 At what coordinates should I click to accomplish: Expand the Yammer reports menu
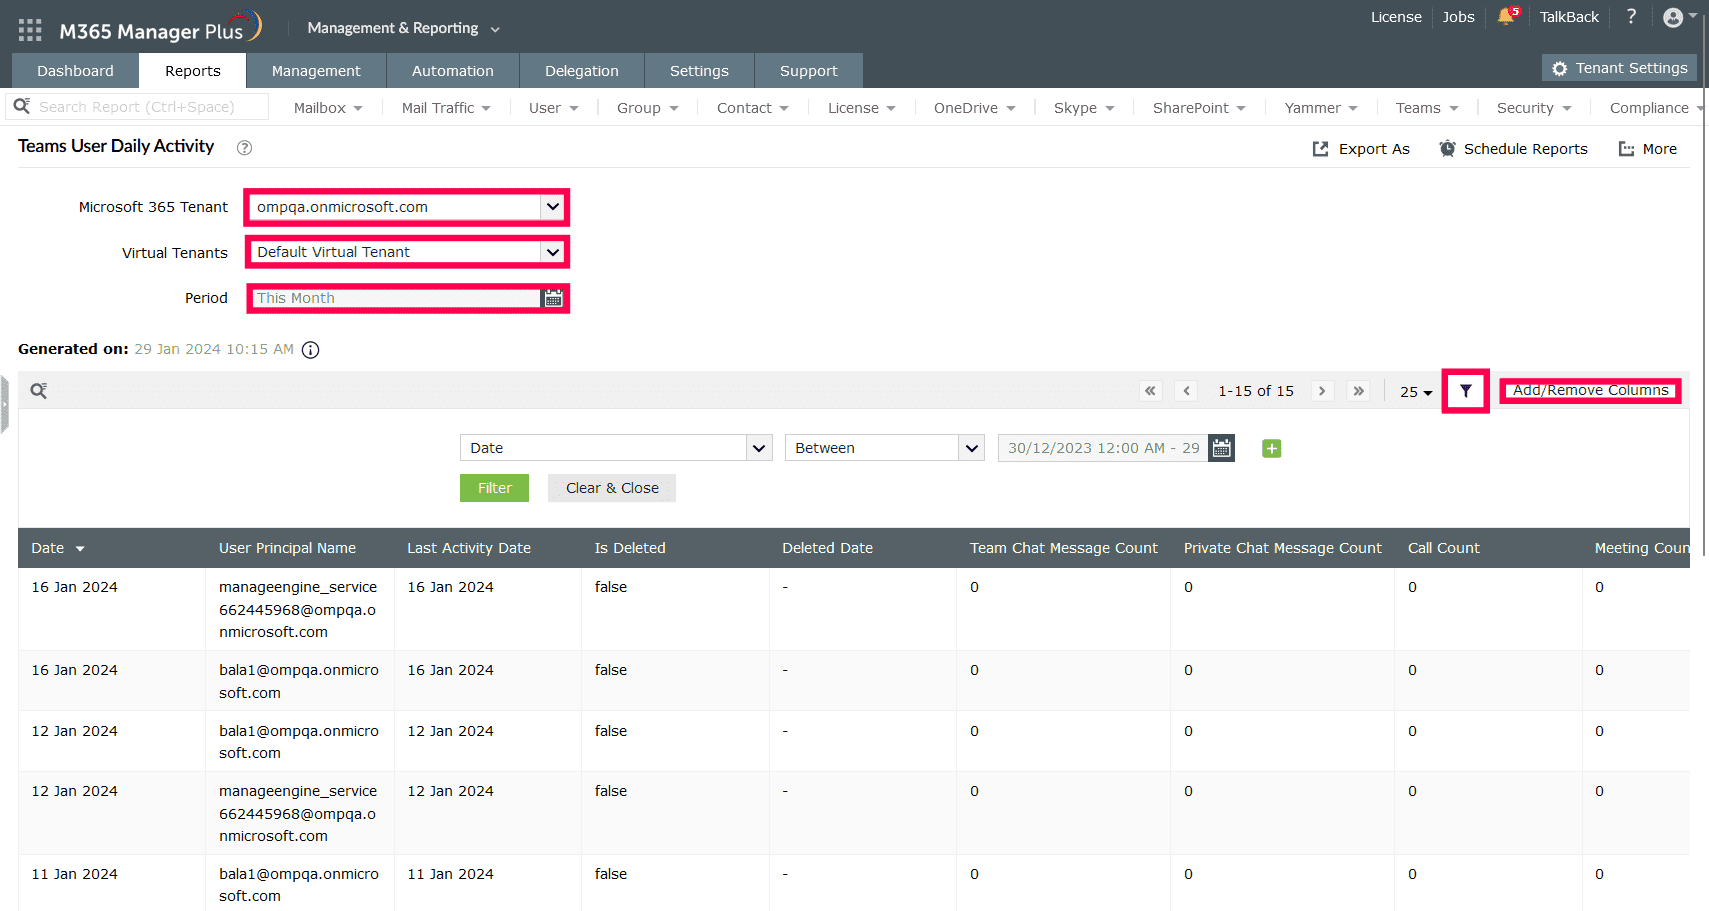click(1320, 108)
